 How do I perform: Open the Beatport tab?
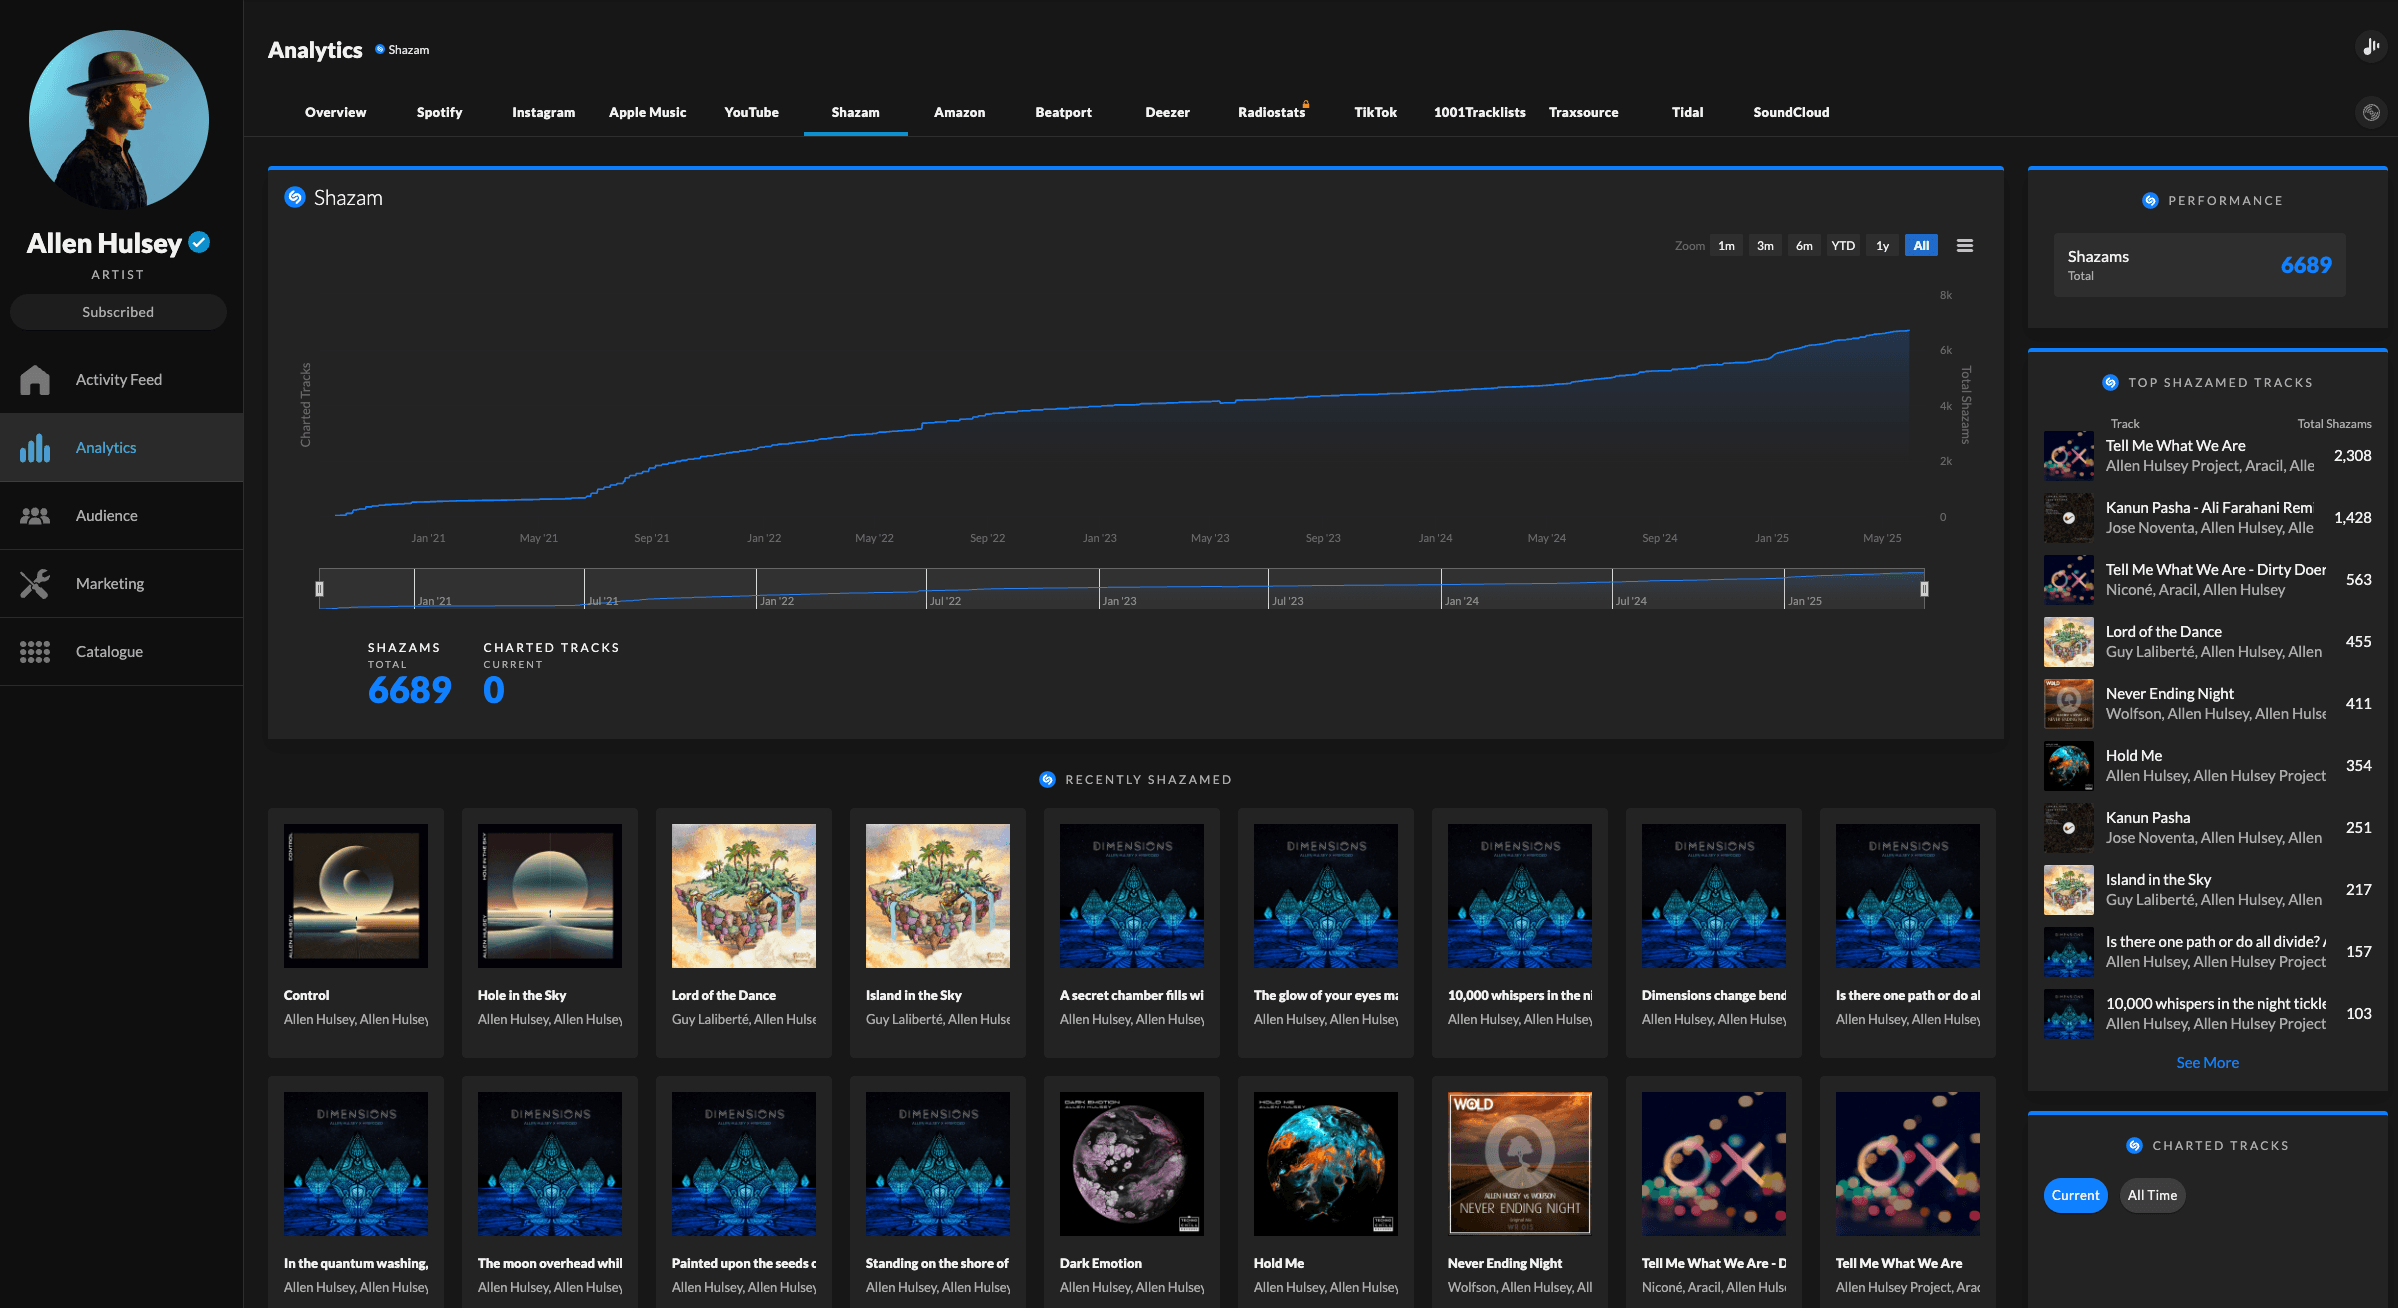pyautogui.click(x=1063, y=112)
